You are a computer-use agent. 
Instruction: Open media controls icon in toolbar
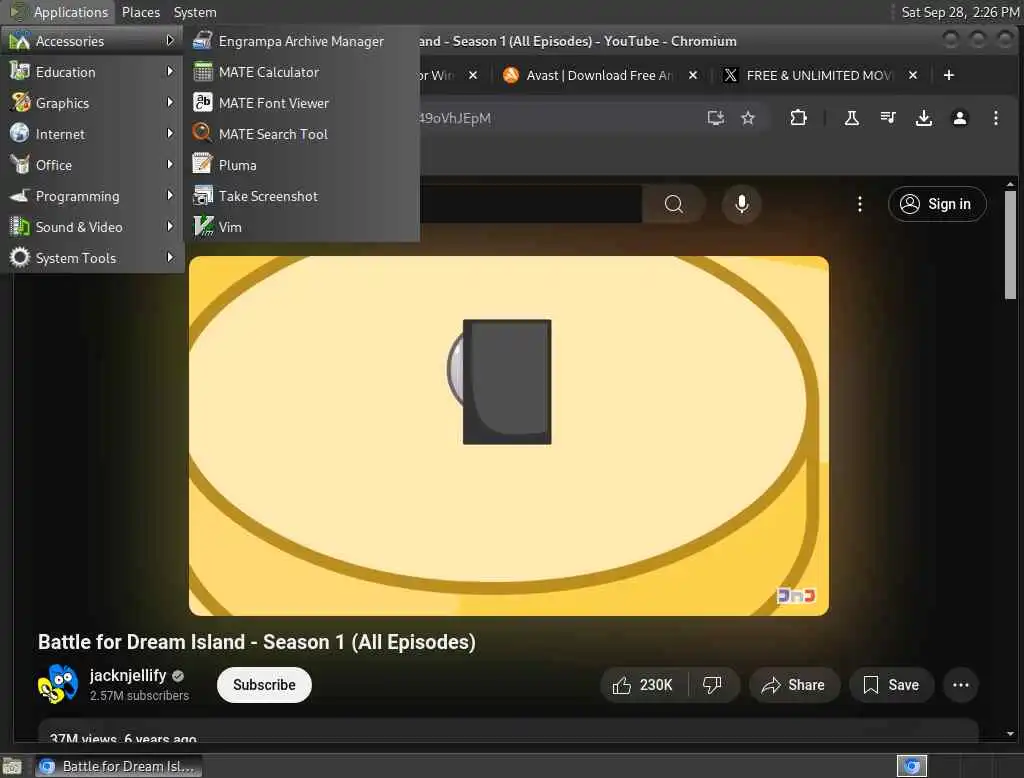[x=888, y=118]
